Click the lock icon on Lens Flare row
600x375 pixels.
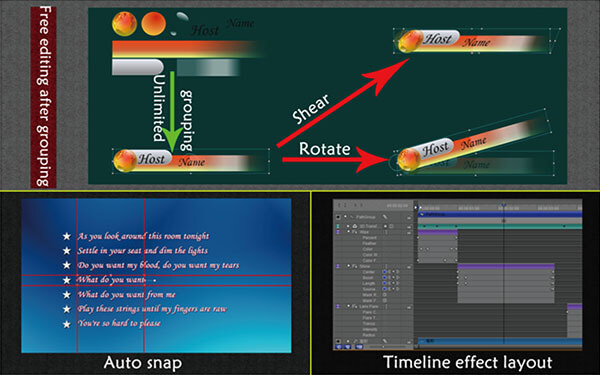point(409,307)
